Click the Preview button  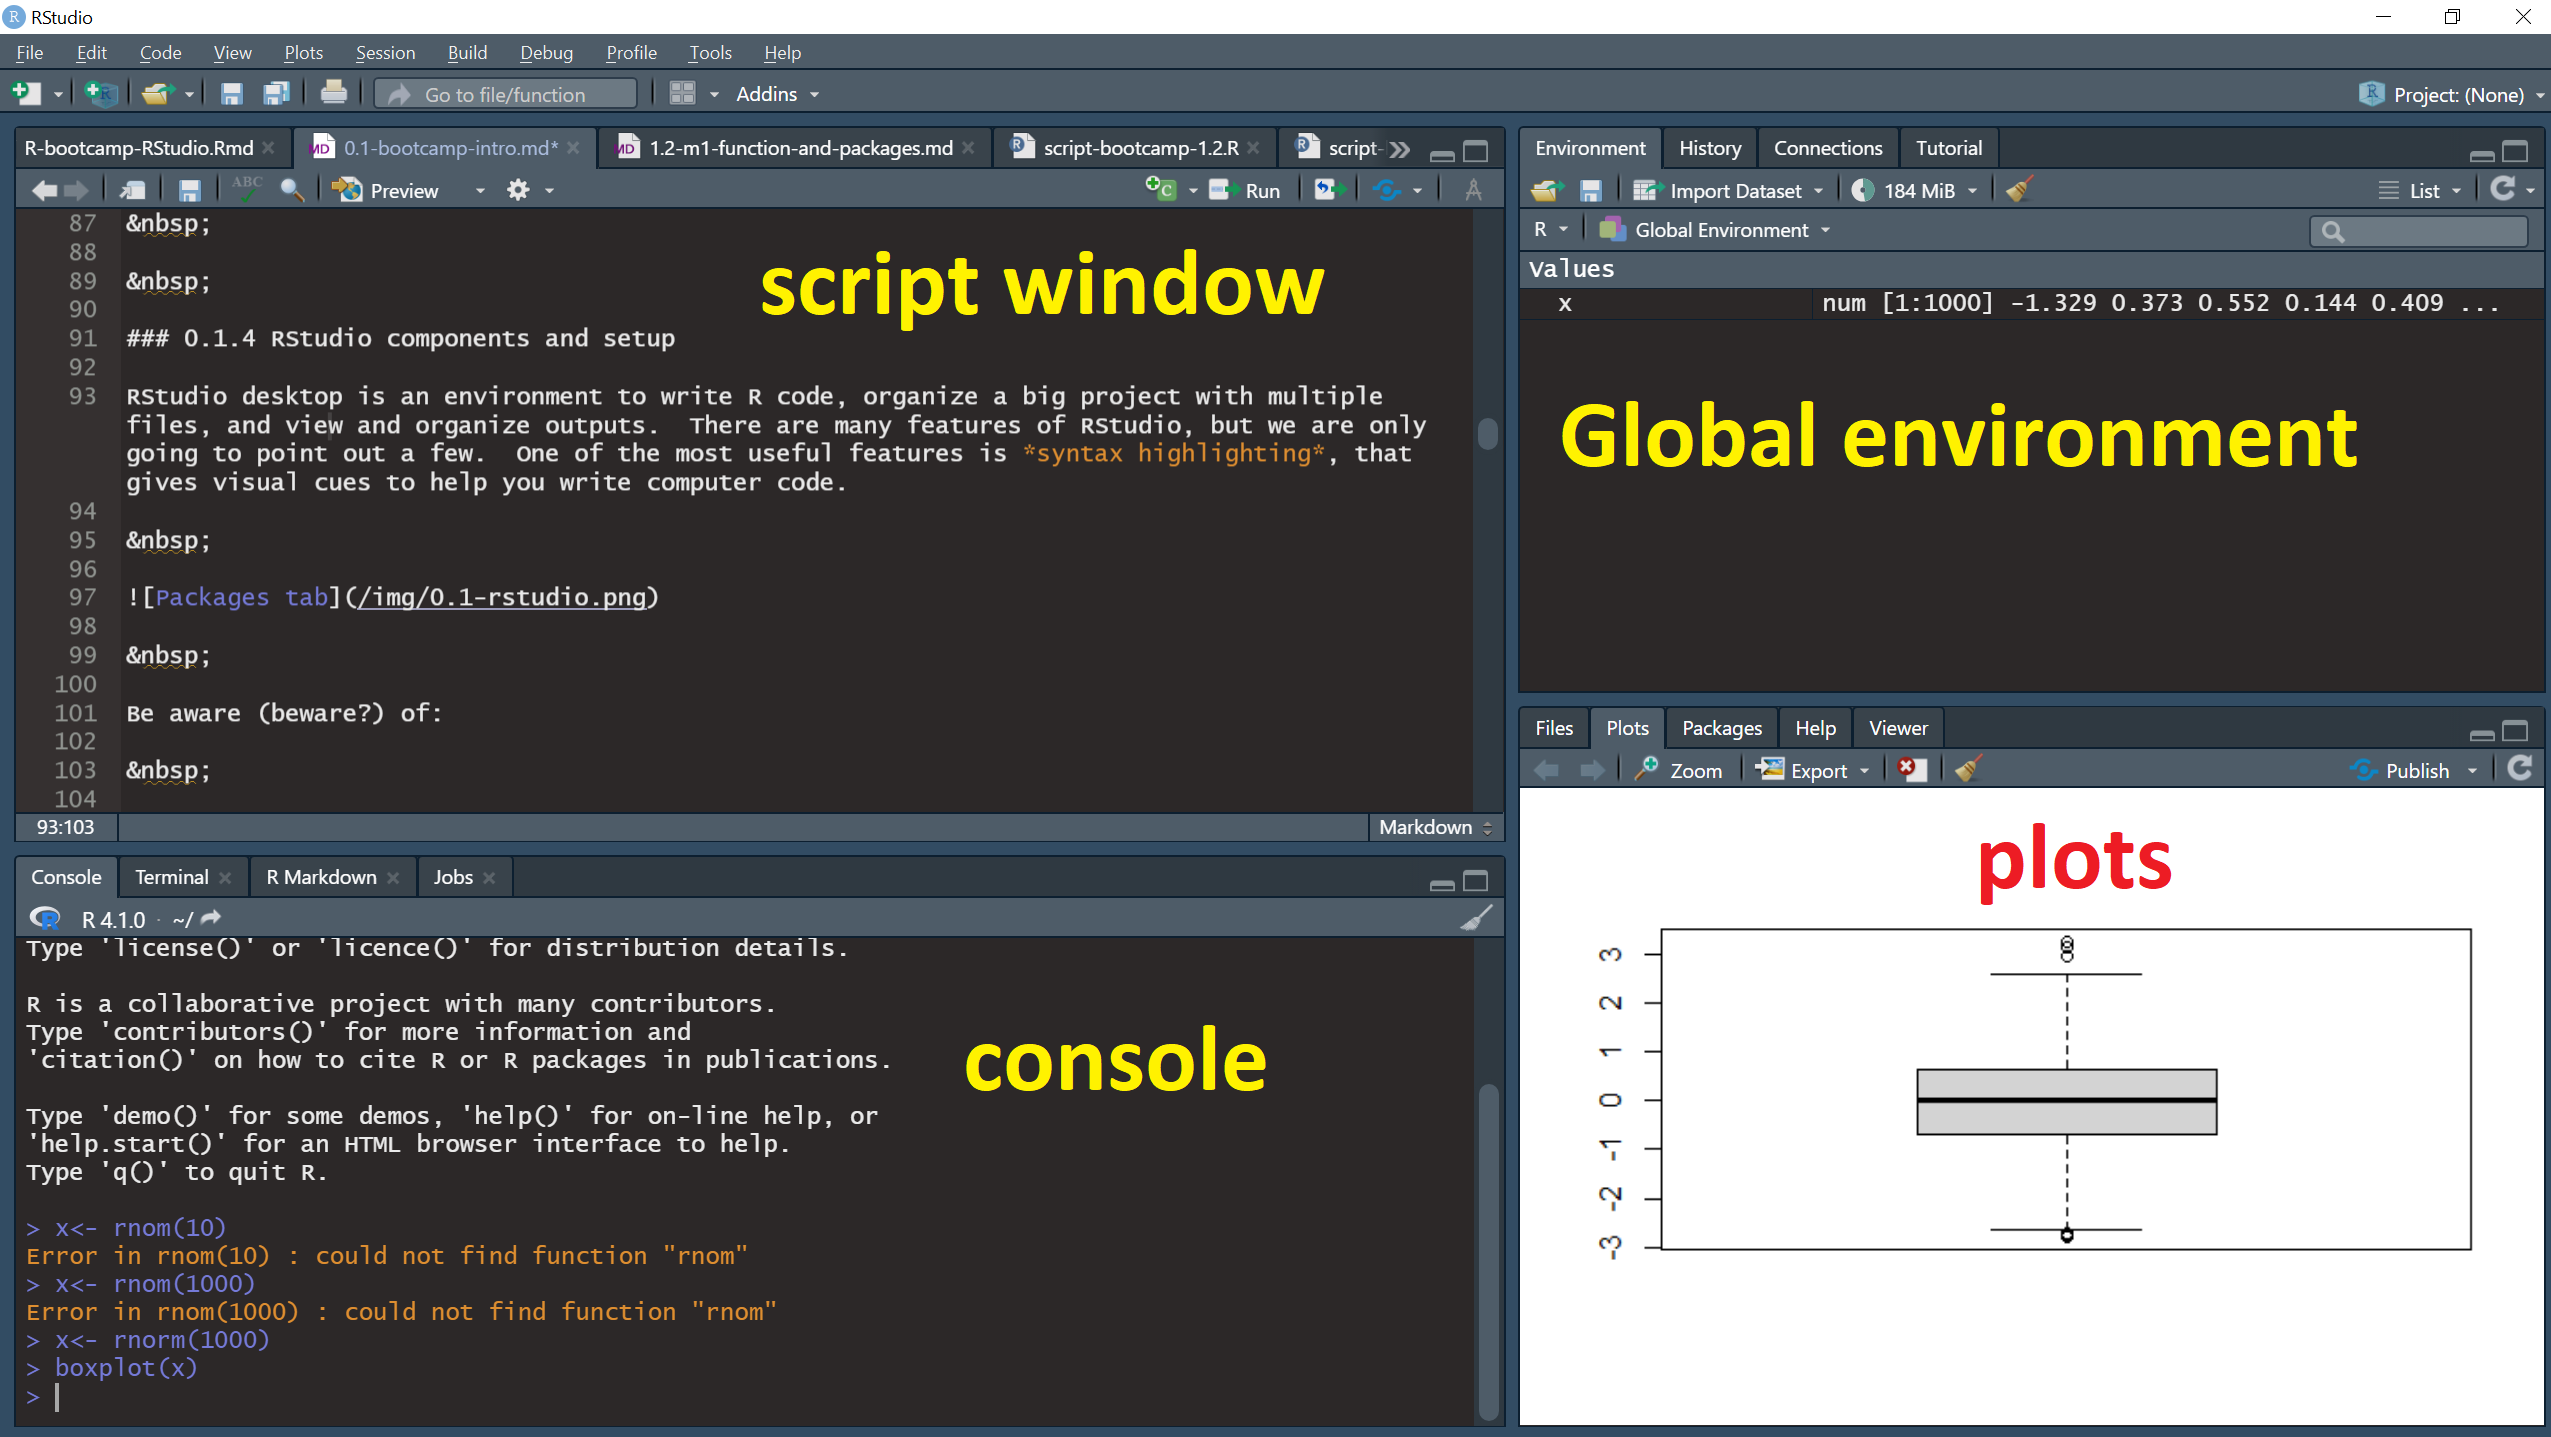385,190
